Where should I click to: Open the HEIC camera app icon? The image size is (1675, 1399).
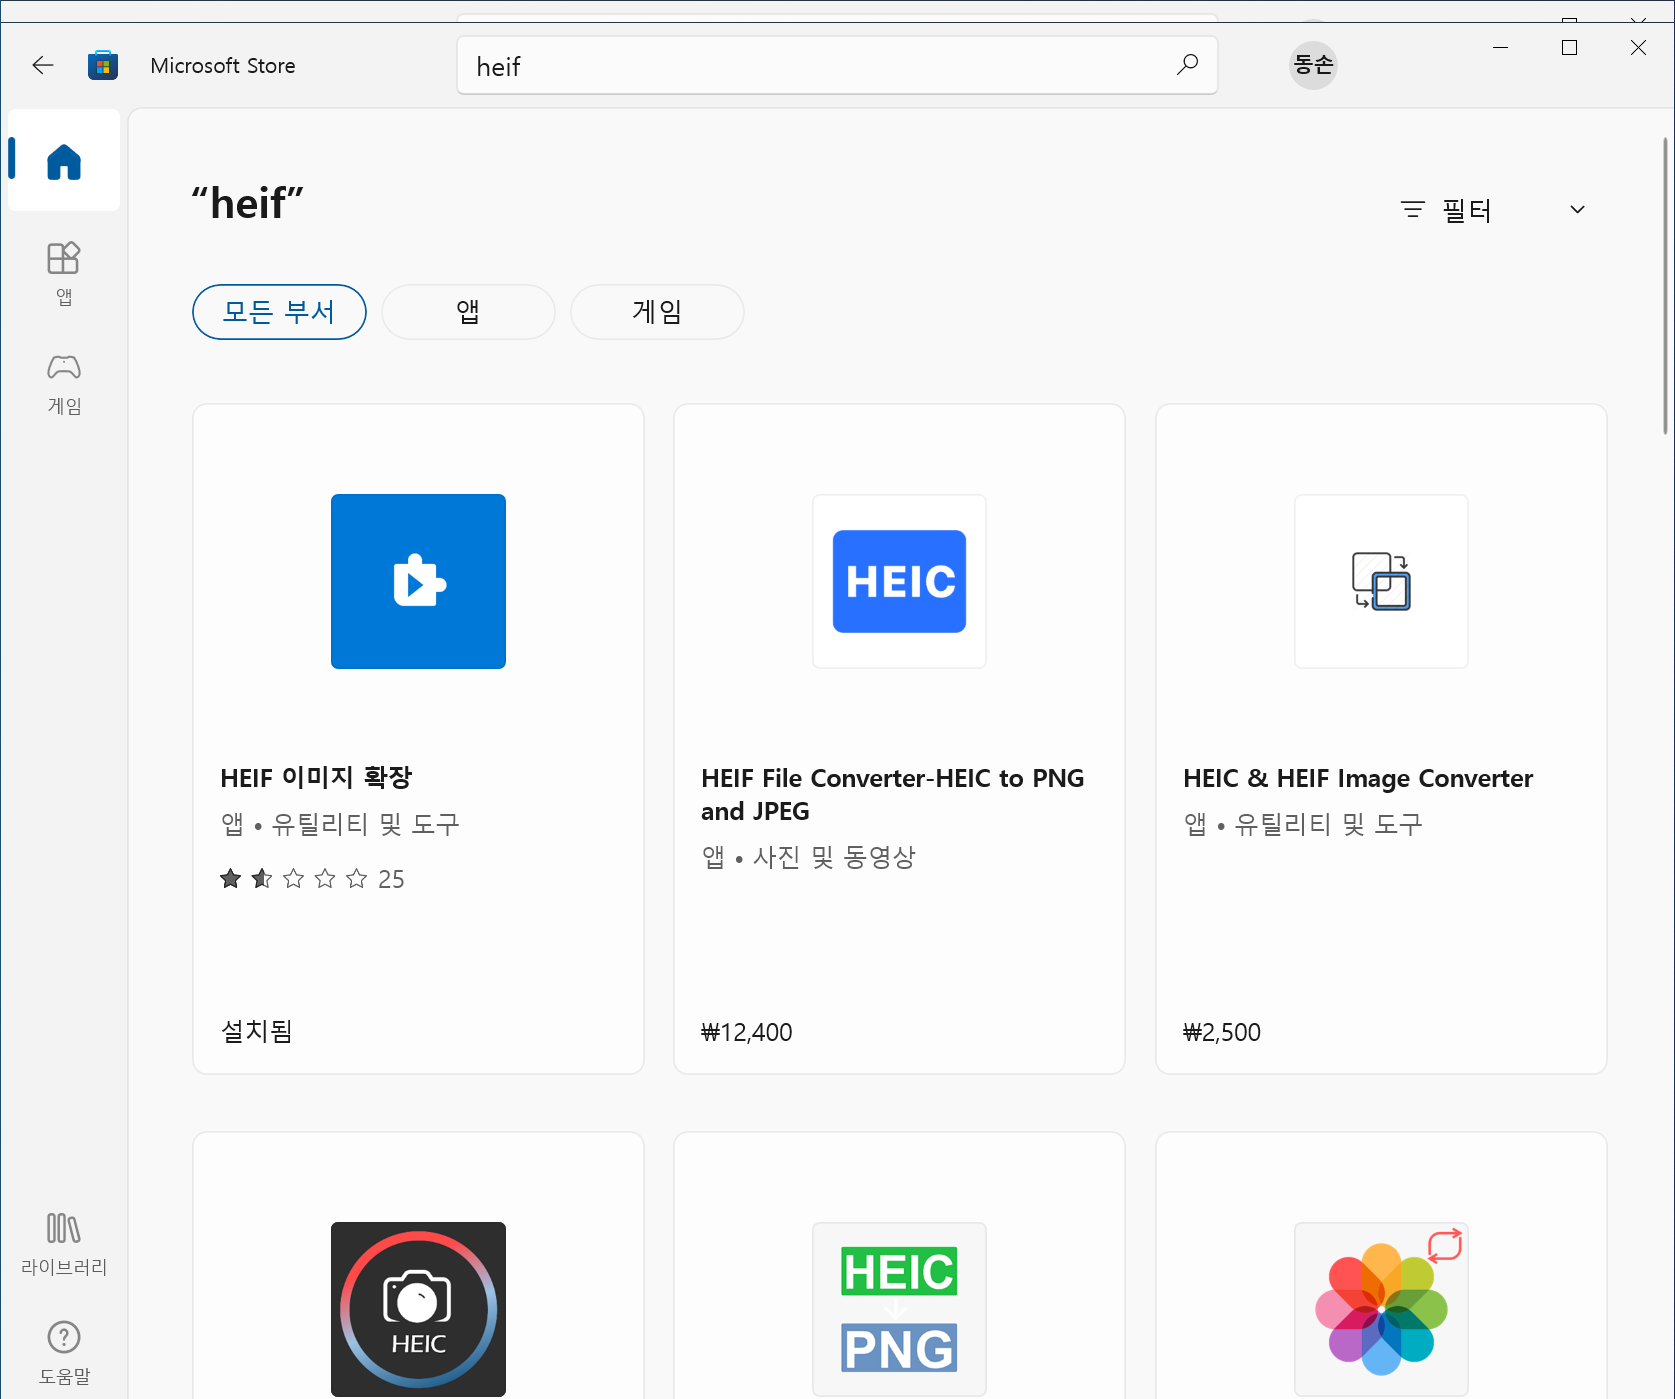pos(418,1309)
